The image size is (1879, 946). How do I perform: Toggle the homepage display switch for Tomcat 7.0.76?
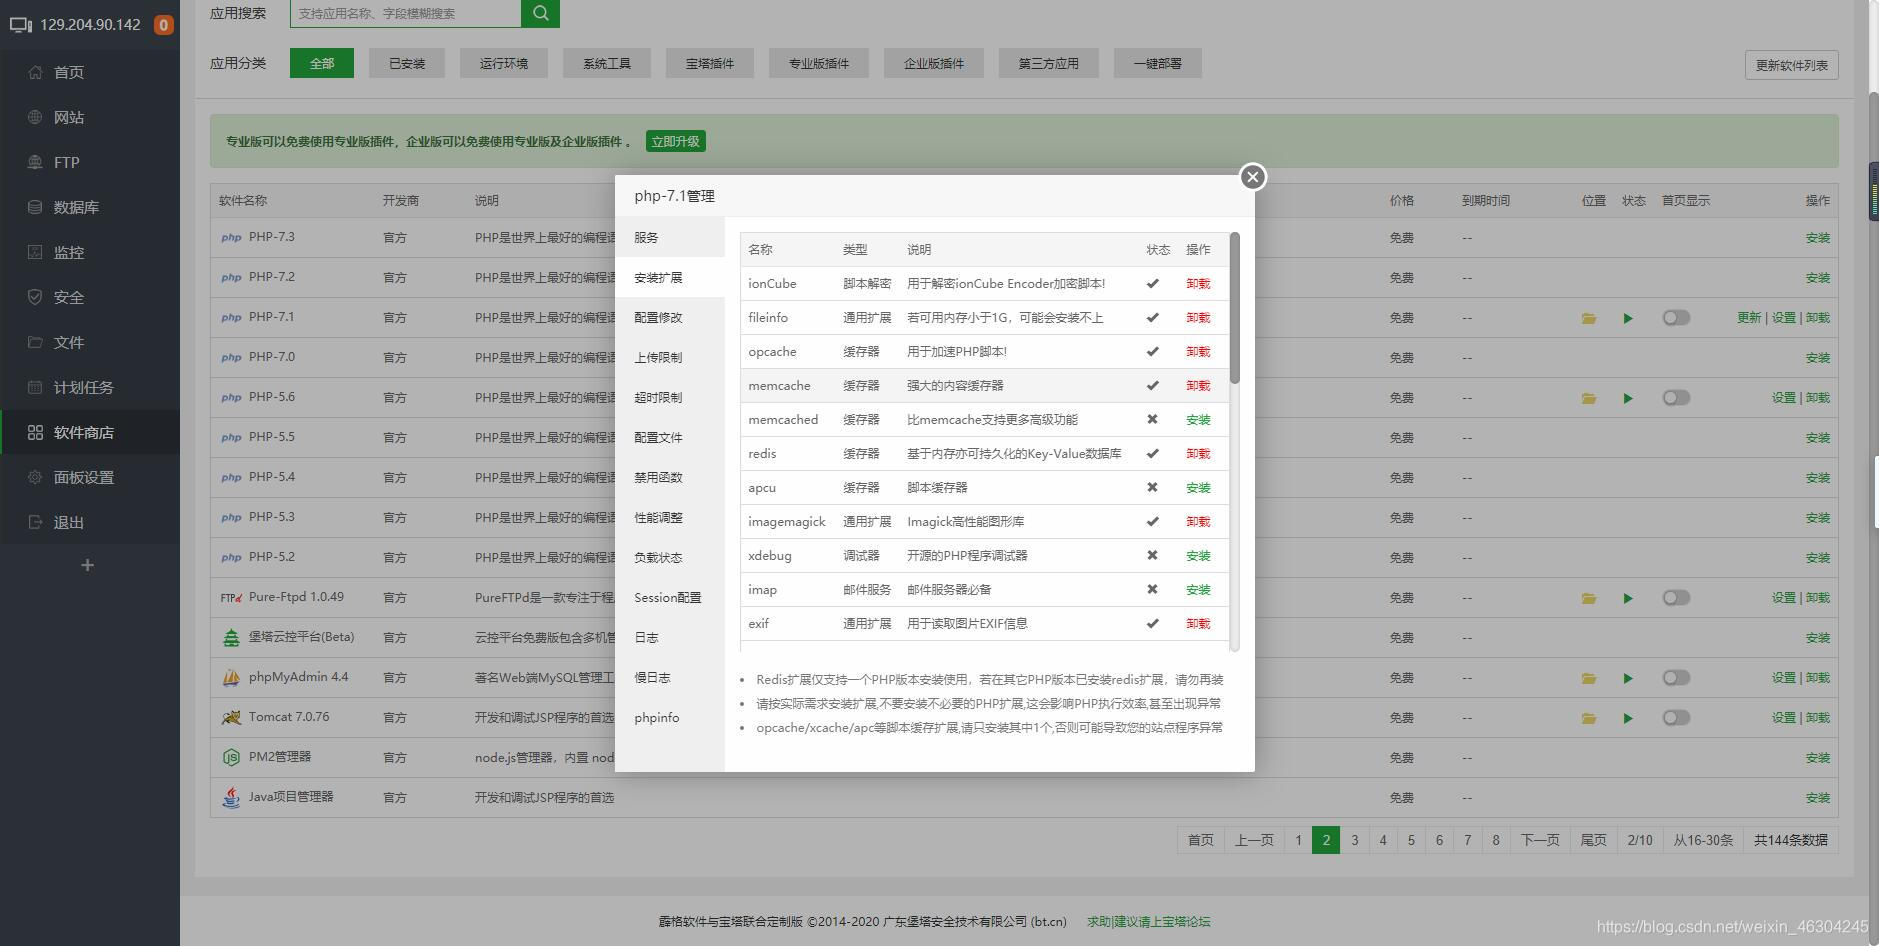click(x=1676, y=717)
